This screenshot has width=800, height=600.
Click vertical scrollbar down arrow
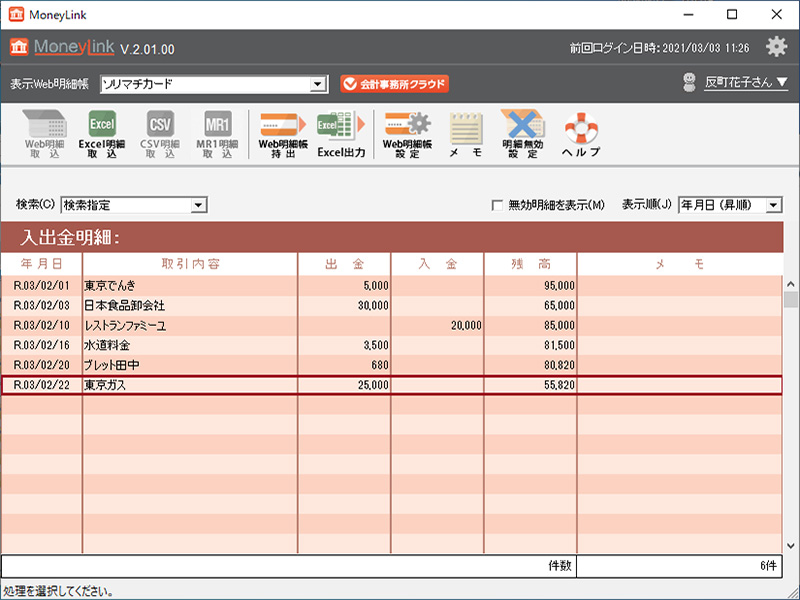coord(791,546)
